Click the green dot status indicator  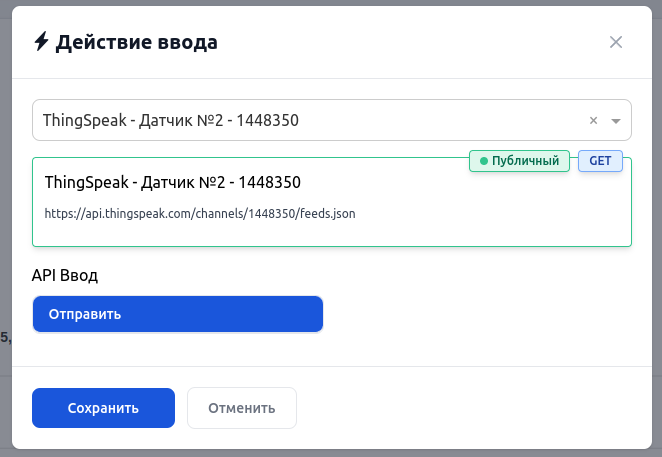coord(484,161)
